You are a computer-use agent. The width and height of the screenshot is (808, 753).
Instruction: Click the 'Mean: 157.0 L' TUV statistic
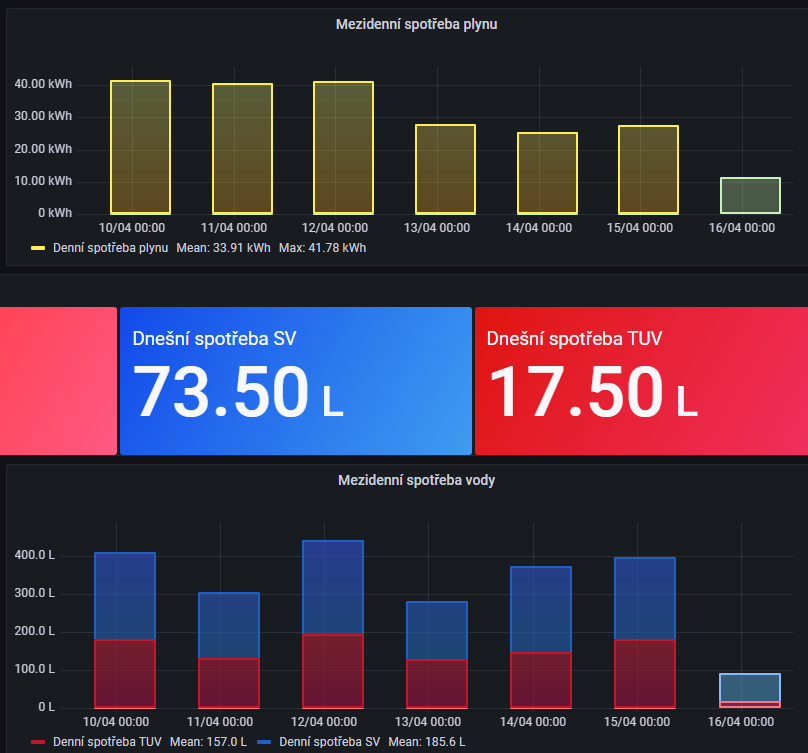point(210,742)
